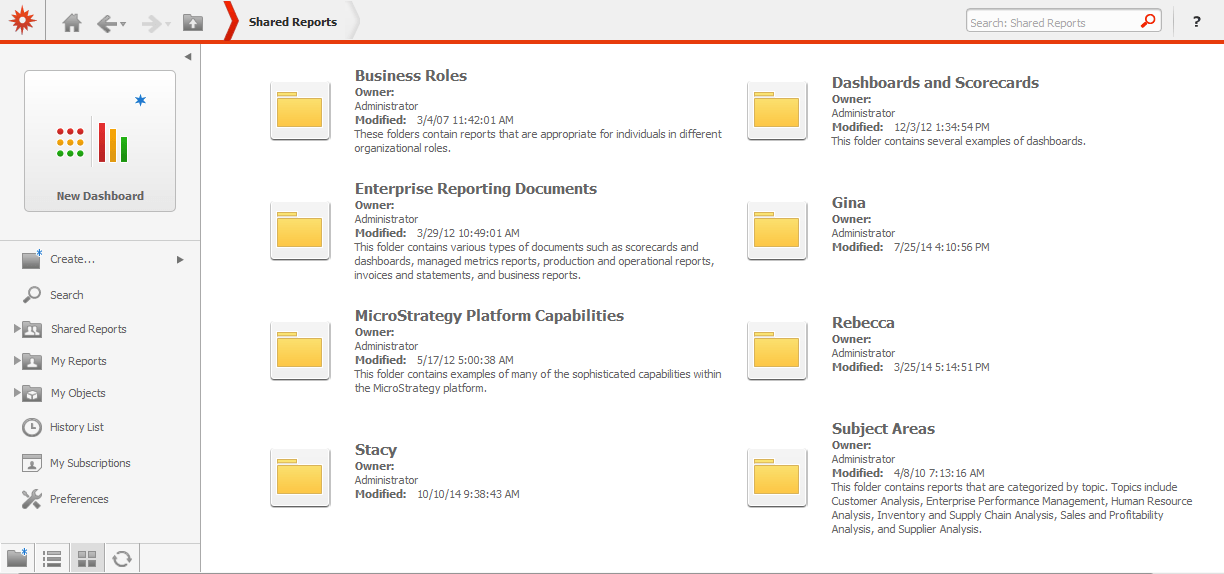Image resolution: width=1224 pixels, height=574 pixels.
Task: Expand the My Objects tree node
Action: coord(17,392)
